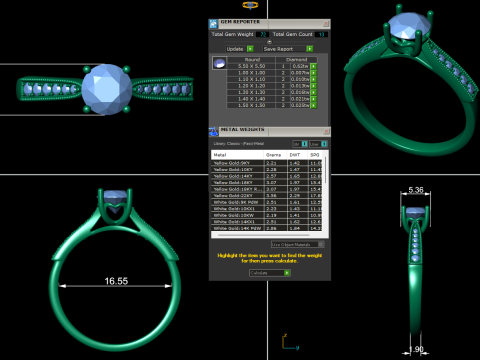Click the Use Object Materials label
Viewport: 480px width, 360px height.
[x=291, y=244]
